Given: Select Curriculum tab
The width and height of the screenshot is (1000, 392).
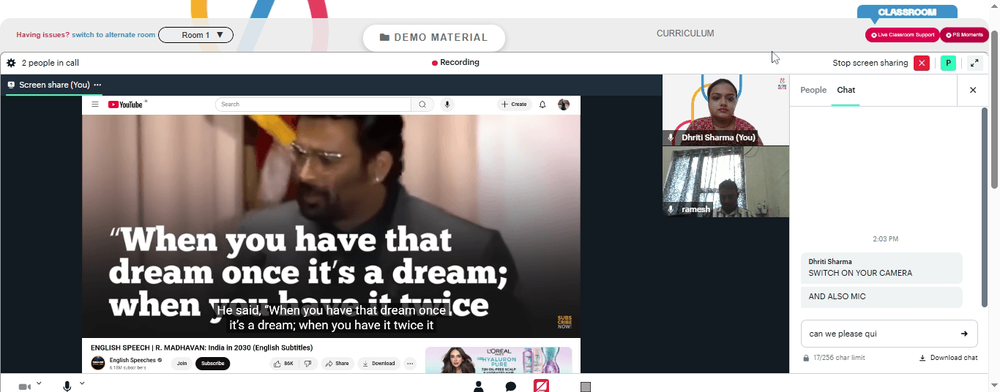Looking at the screenshot, I should (x=685, y=33).
